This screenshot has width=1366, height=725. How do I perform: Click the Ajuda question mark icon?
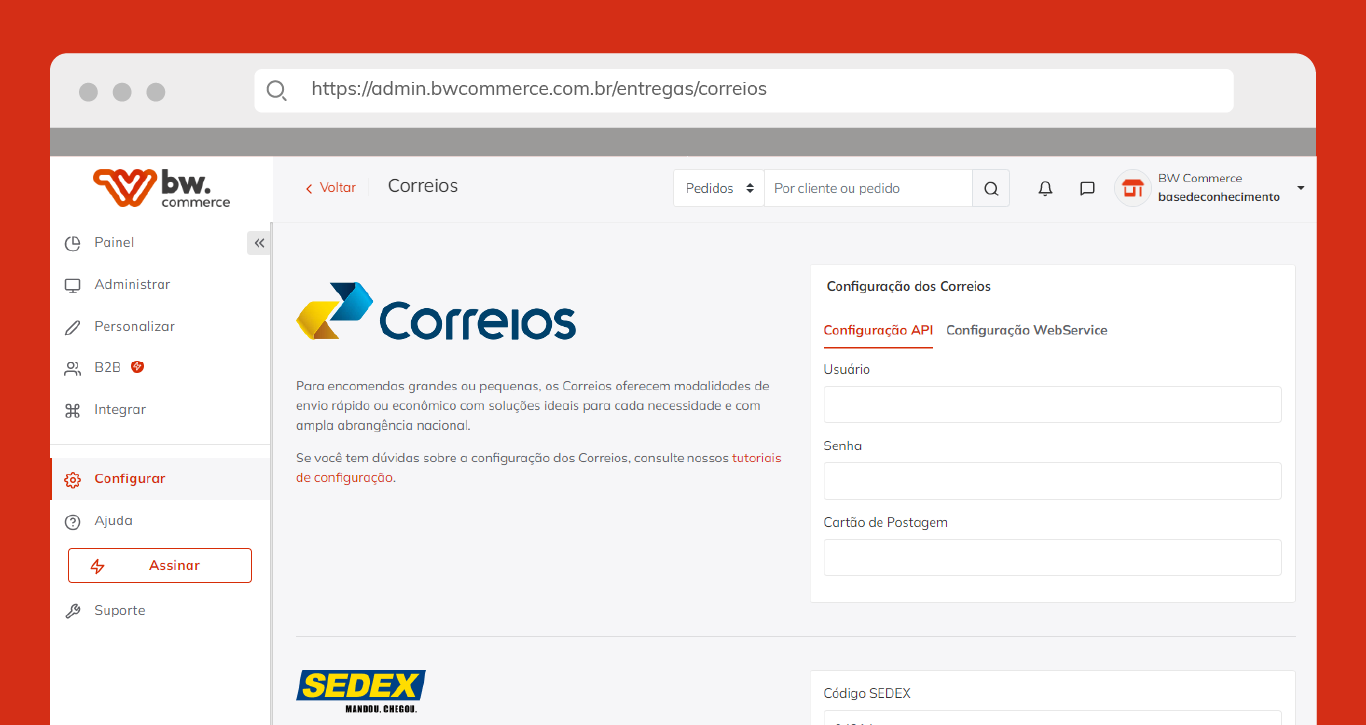click(72, 521)
